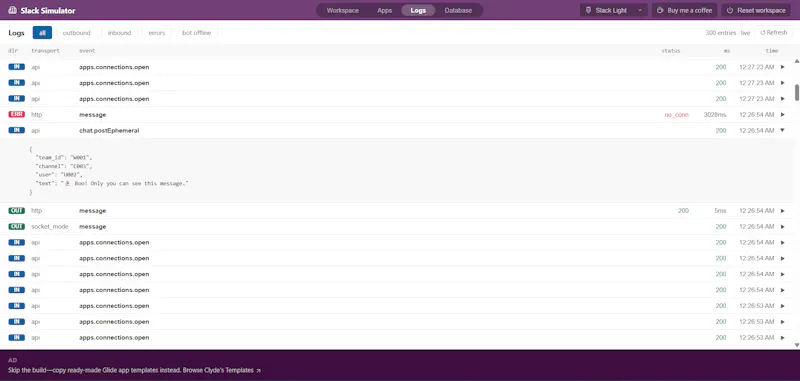
Task: Filter logs to inbound only
Action: pyautogui.click(x=119, y=33)
